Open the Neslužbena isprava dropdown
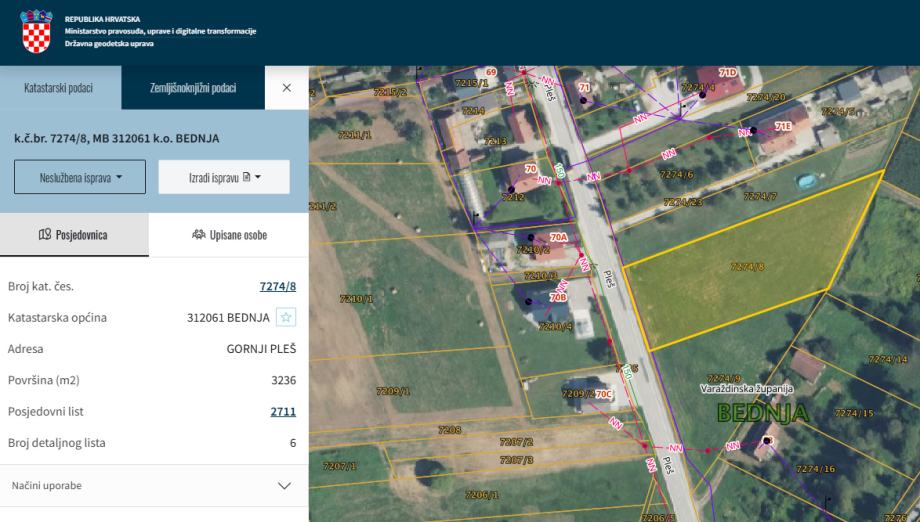The image size is (920, 522). click(x=80, y=177)
